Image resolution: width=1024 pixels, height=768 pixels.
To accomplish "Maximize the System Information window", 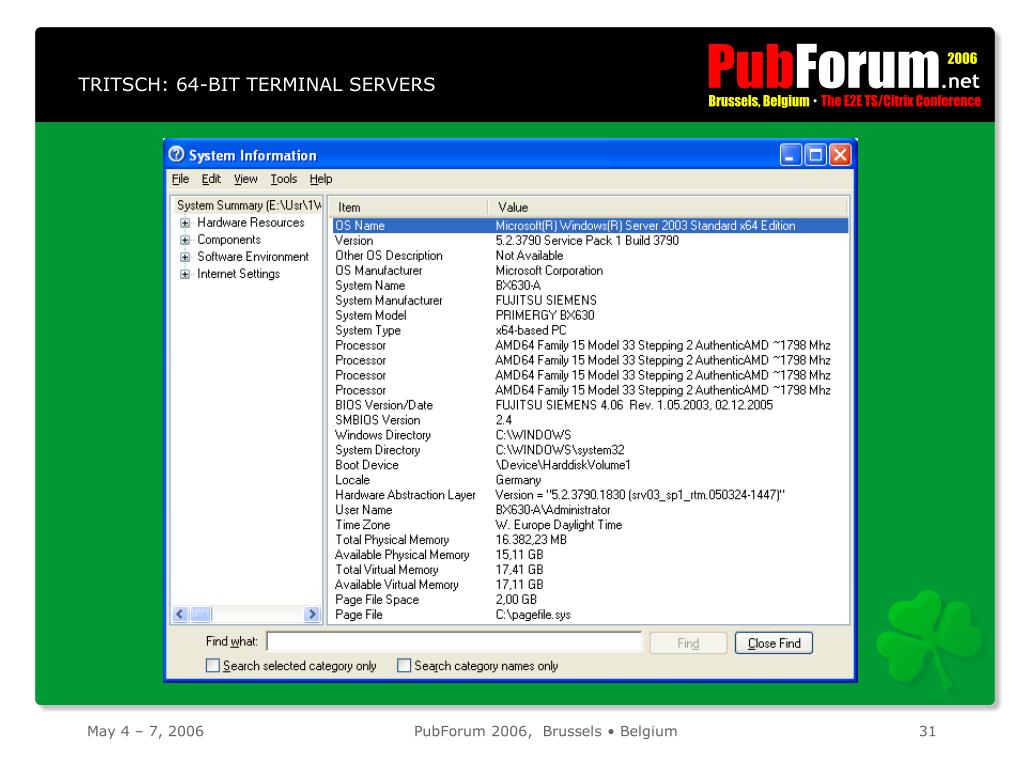I will 815,155.
